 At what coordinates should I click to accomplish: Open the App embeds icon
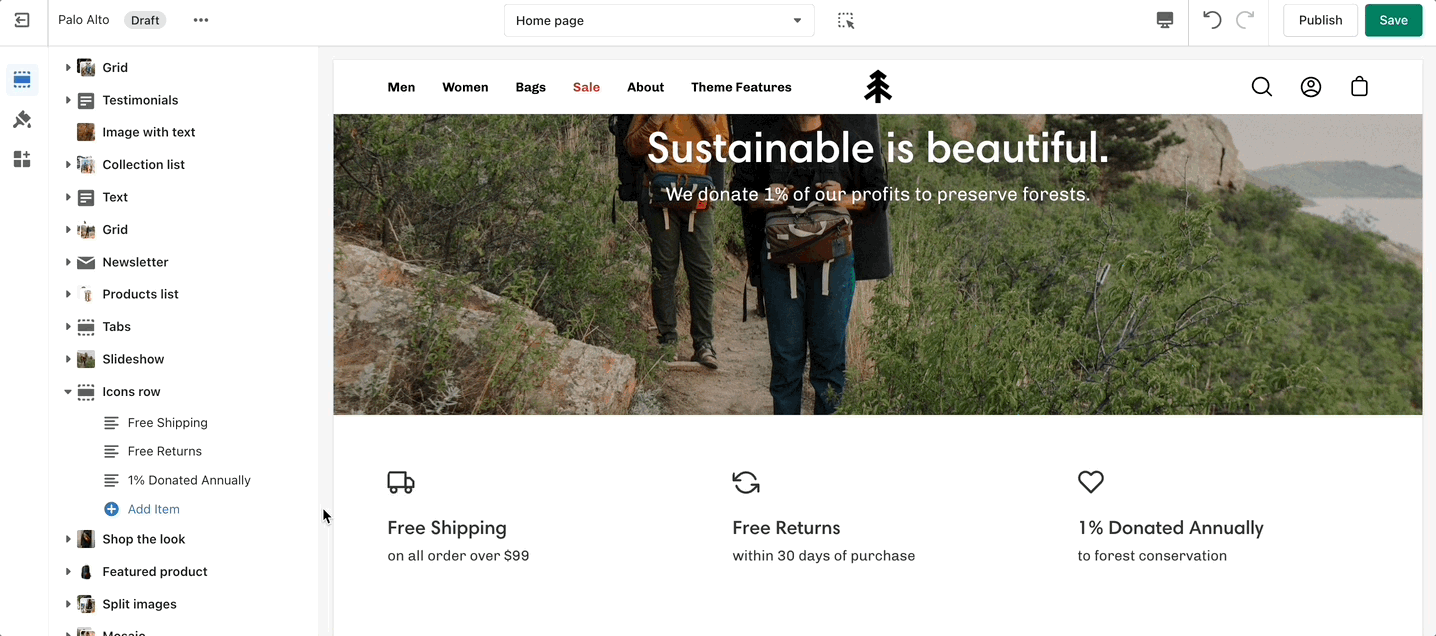22,159
